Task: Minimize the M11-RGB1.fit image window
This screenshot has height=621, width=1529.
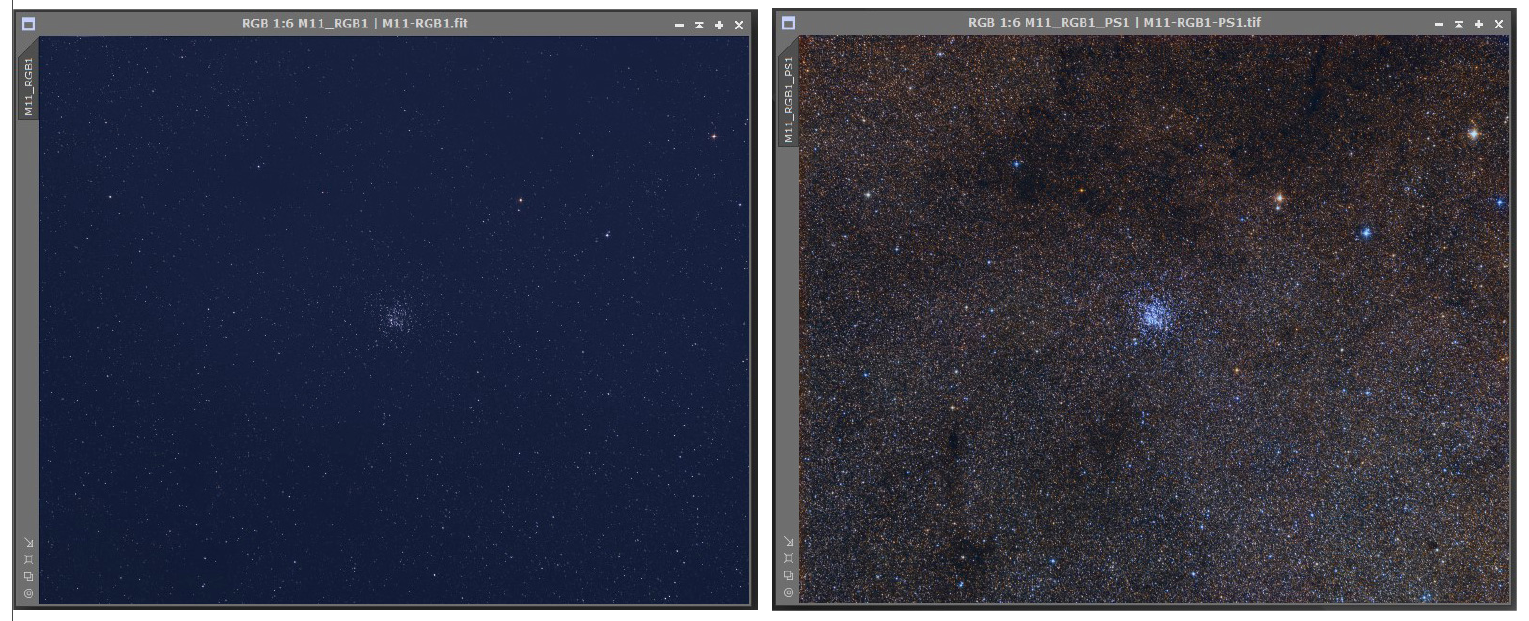Action: (x=680, y=24)
